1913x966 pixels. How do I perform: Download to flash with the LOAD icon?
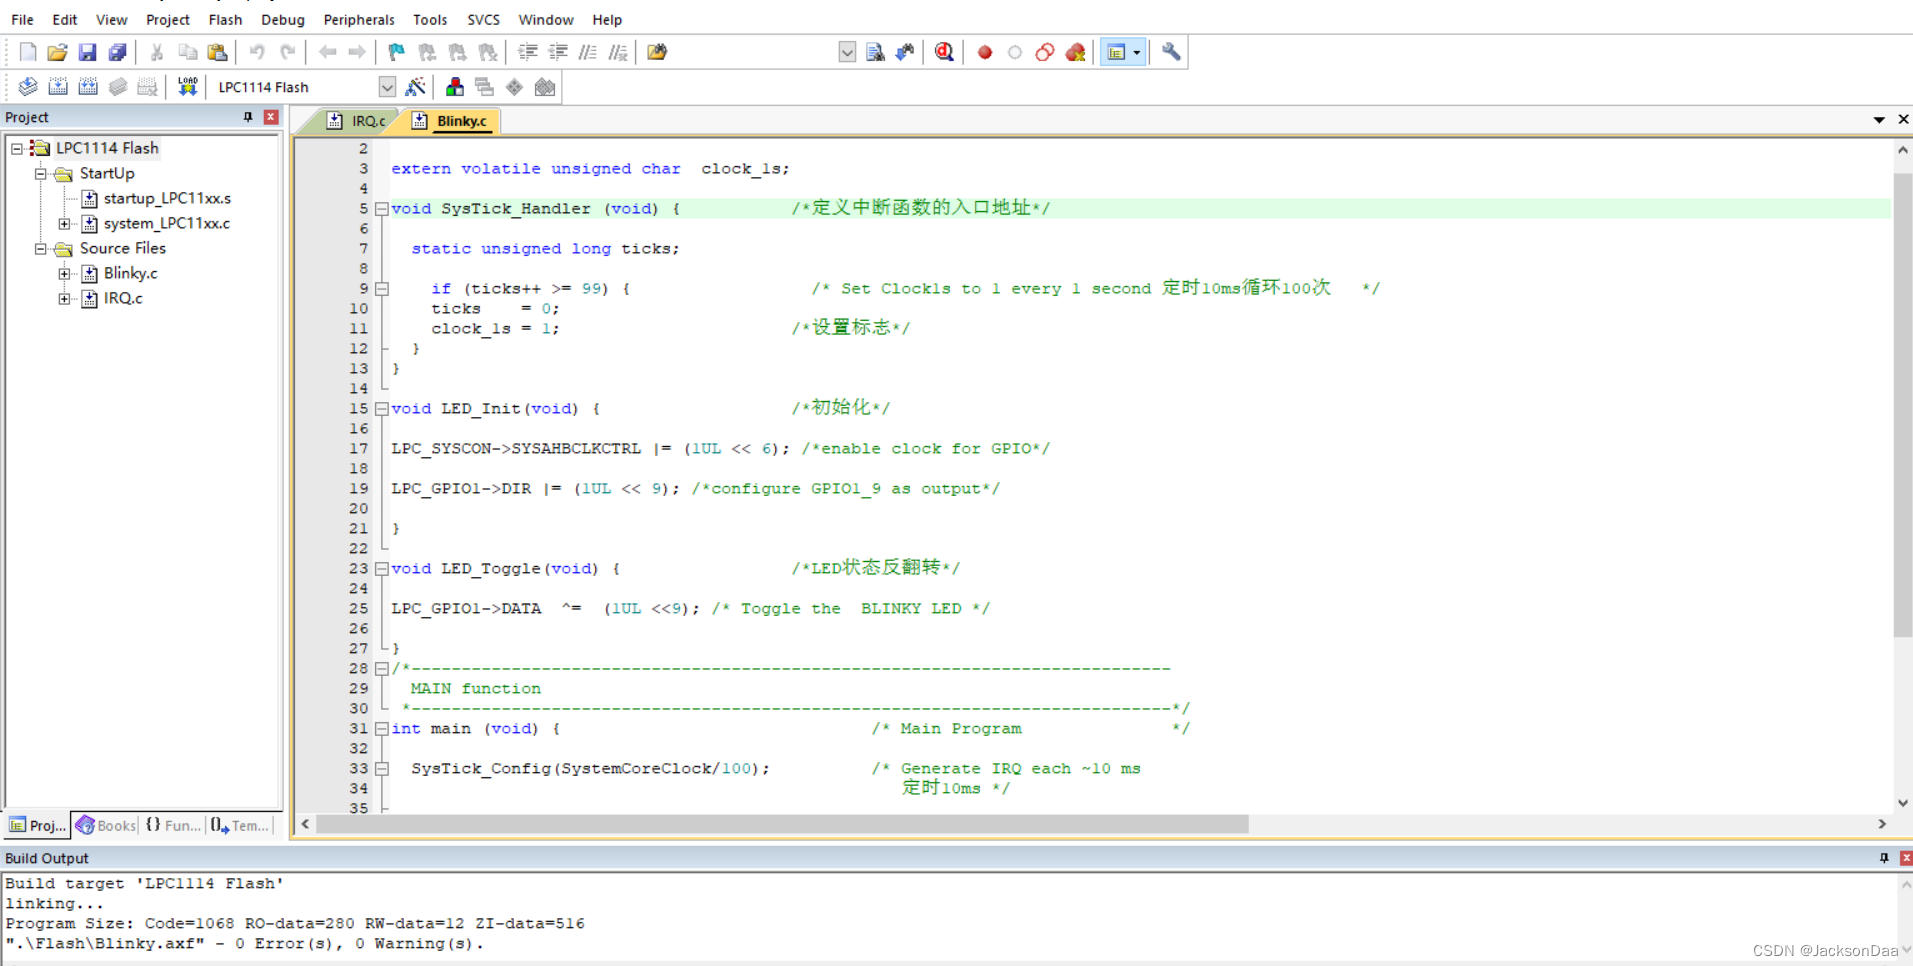187,87
